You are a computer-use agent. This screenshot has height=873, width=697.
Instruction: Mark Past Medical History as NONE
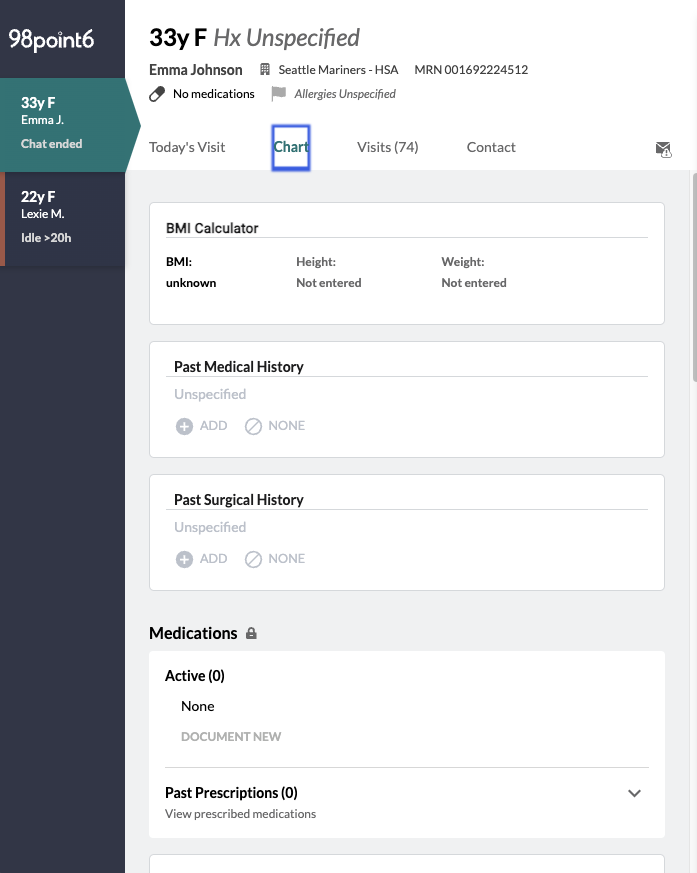[x=285, y=426]
